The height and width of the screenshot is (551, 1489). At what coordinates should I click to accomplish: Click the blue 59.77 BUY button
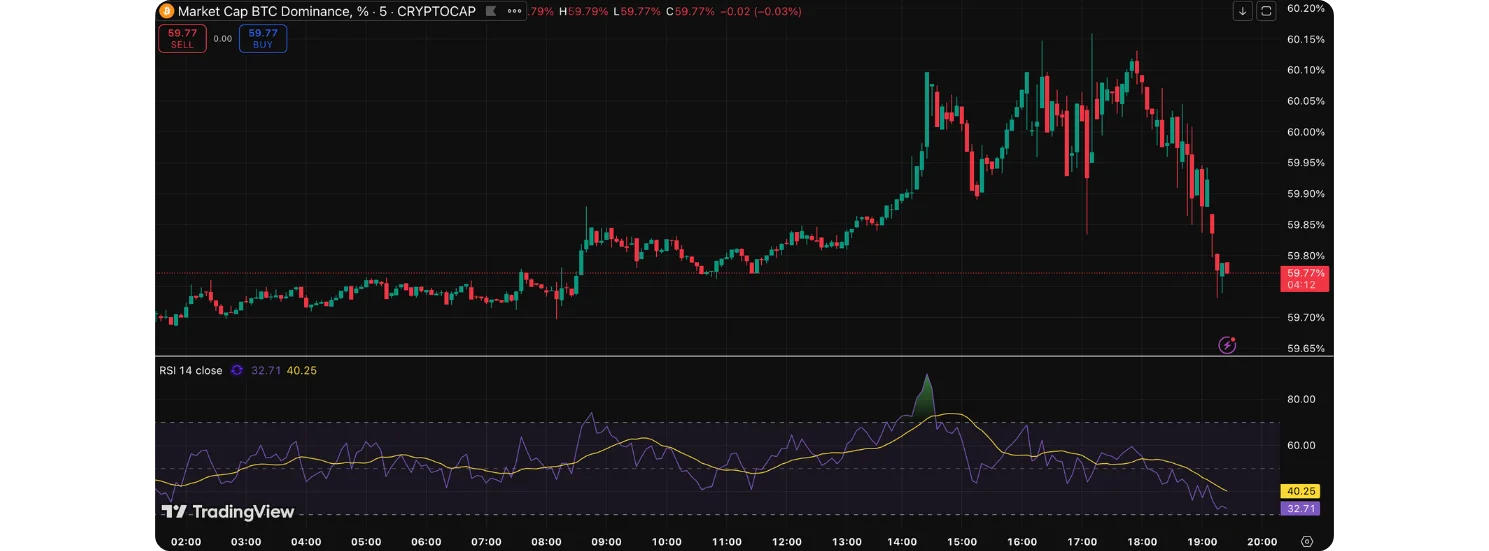click(x=263, y=38)
